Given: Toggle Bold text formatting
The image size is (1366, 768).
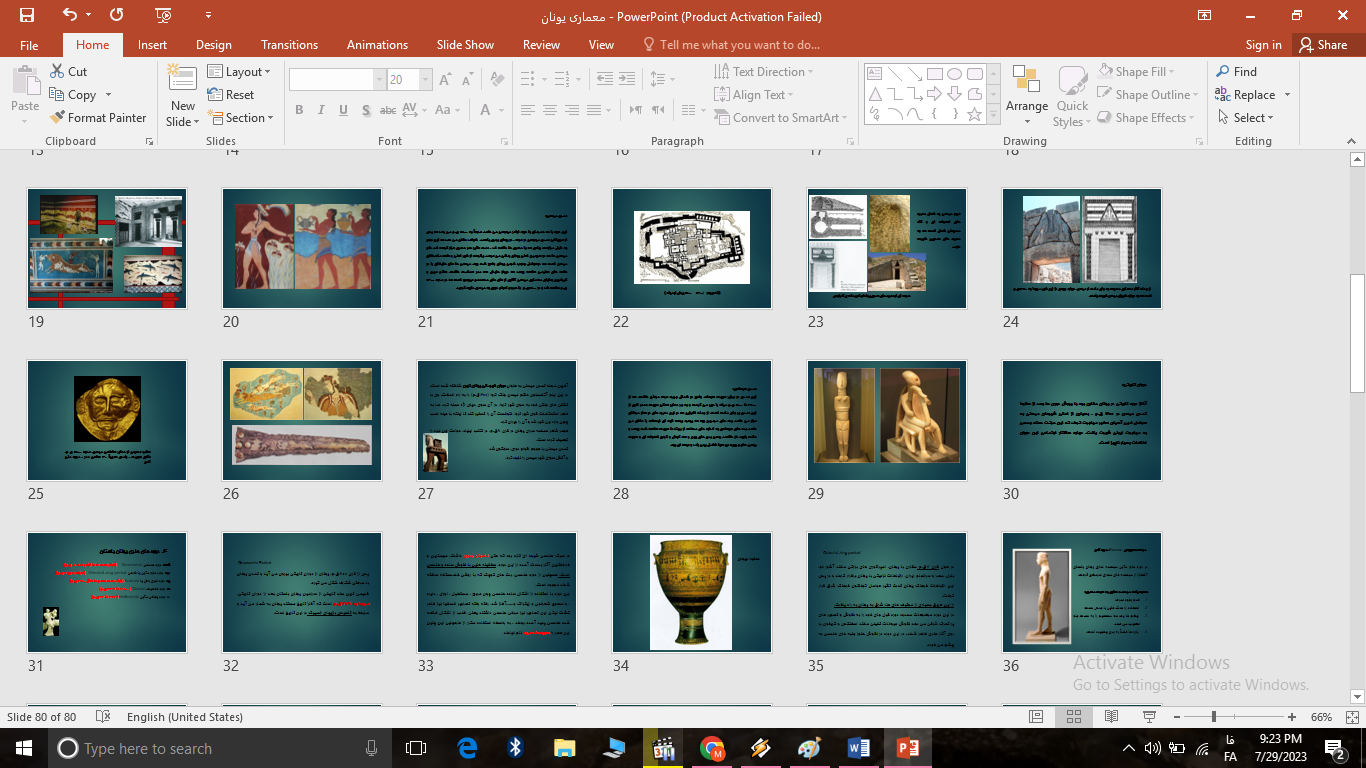Looking at the screenshot, I should [299, 110].
